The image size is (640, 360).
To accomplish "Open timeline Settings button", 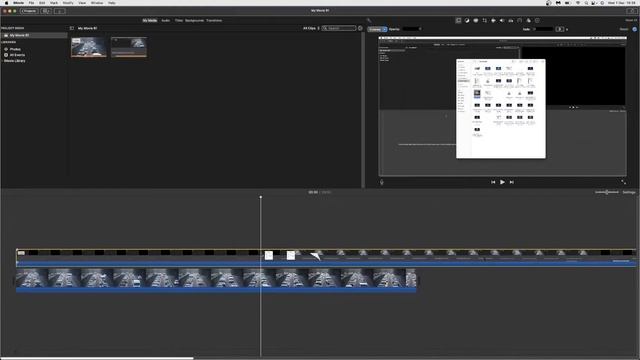I will [x=629, y=192].
